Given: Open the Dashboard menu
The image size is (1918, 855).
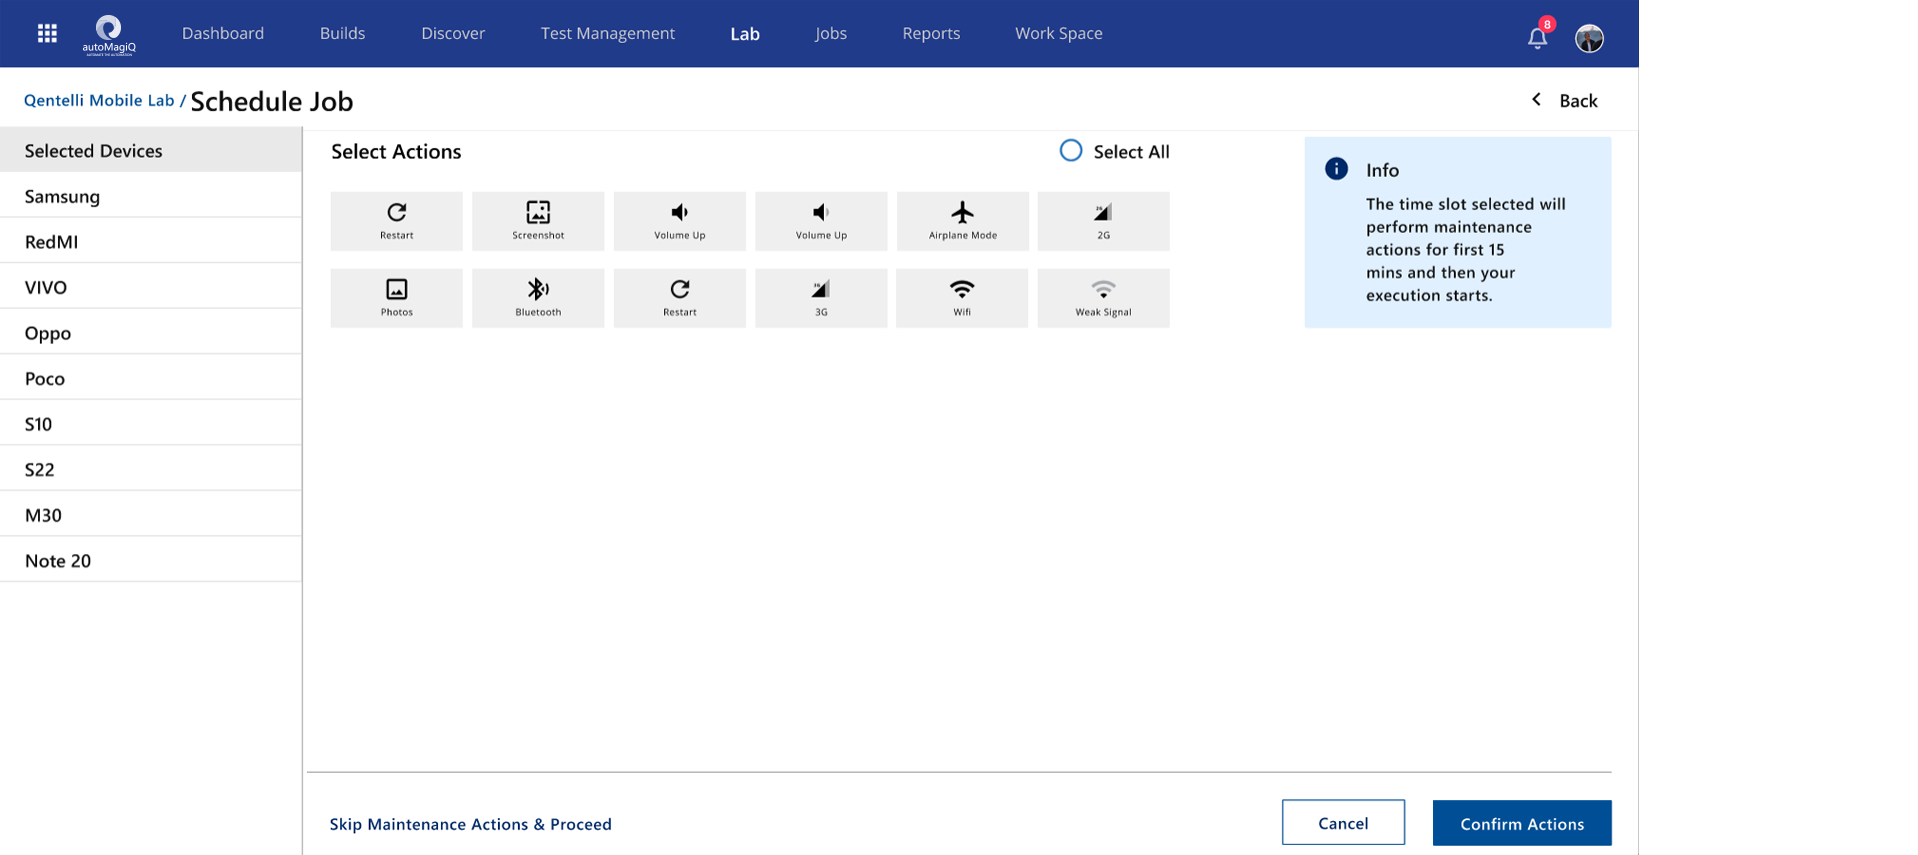Looking at the screenshot, I should (x=223, y=33).
